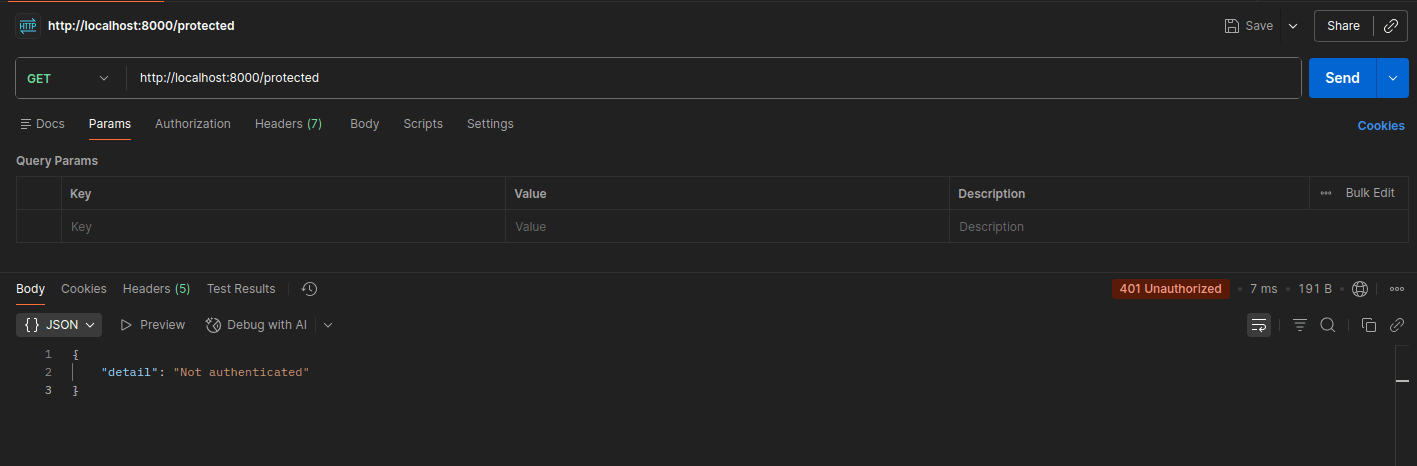Copy response body icon
Image resolution: width=1417 pixels, height=466 pixels.
pos(1369,325)
